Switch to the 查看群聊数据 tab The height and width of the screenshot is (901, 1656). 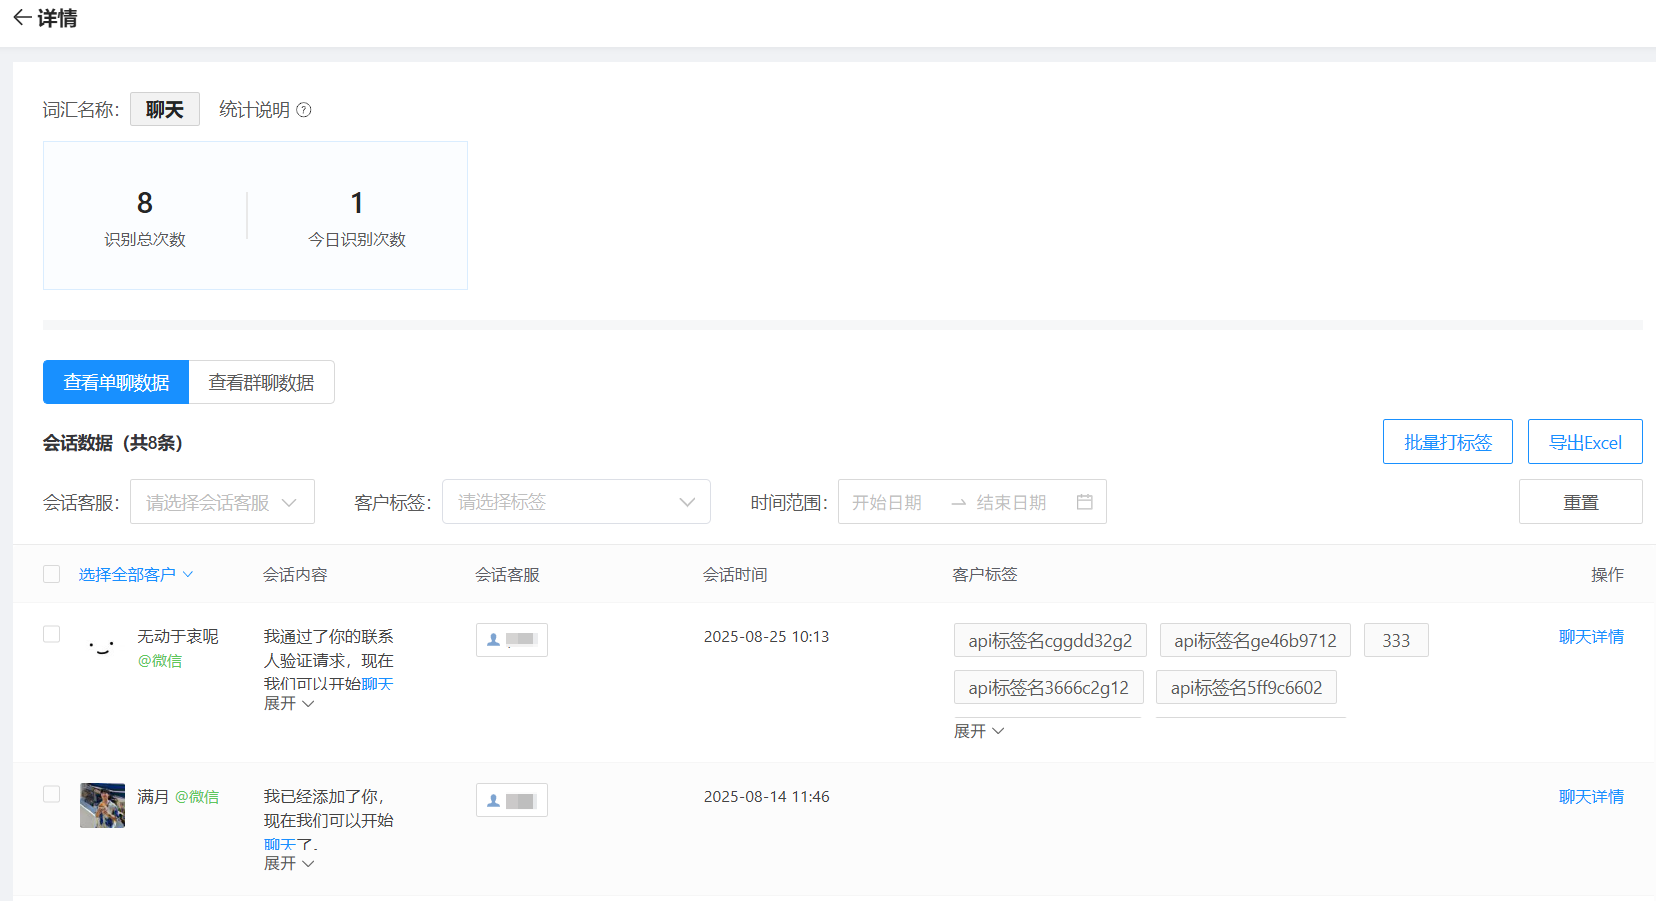tap(261, 382)
